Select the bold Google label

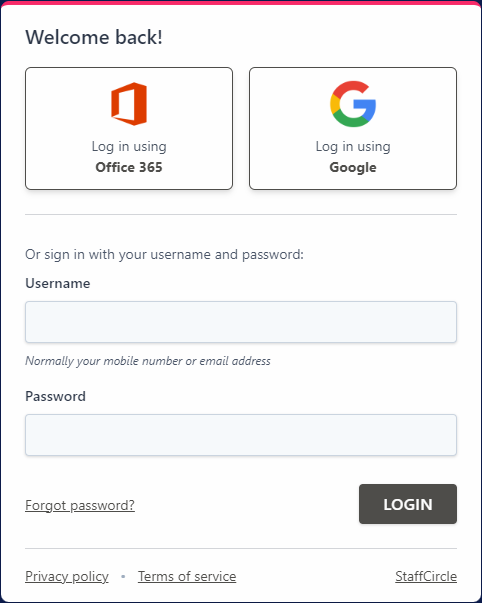pos(353,168)
